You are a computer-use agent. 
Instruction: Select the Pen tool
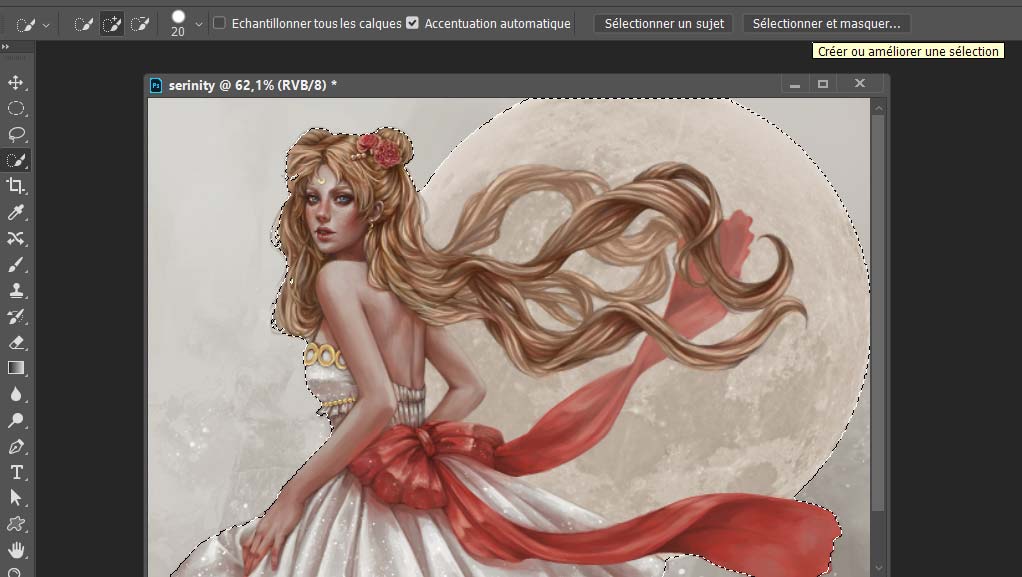click(16, 446)
